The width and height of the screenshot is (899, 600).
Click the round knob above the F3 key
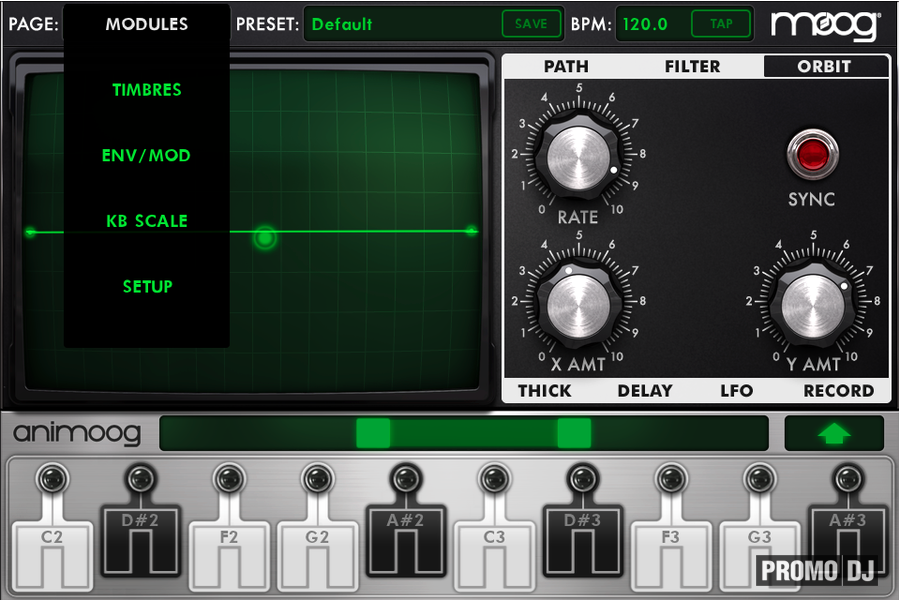tap(671, 478)
